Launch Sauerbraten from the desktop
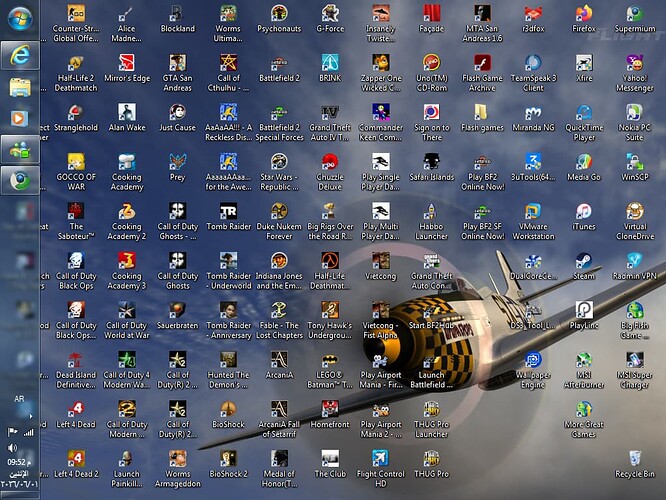 click(178, 316)
